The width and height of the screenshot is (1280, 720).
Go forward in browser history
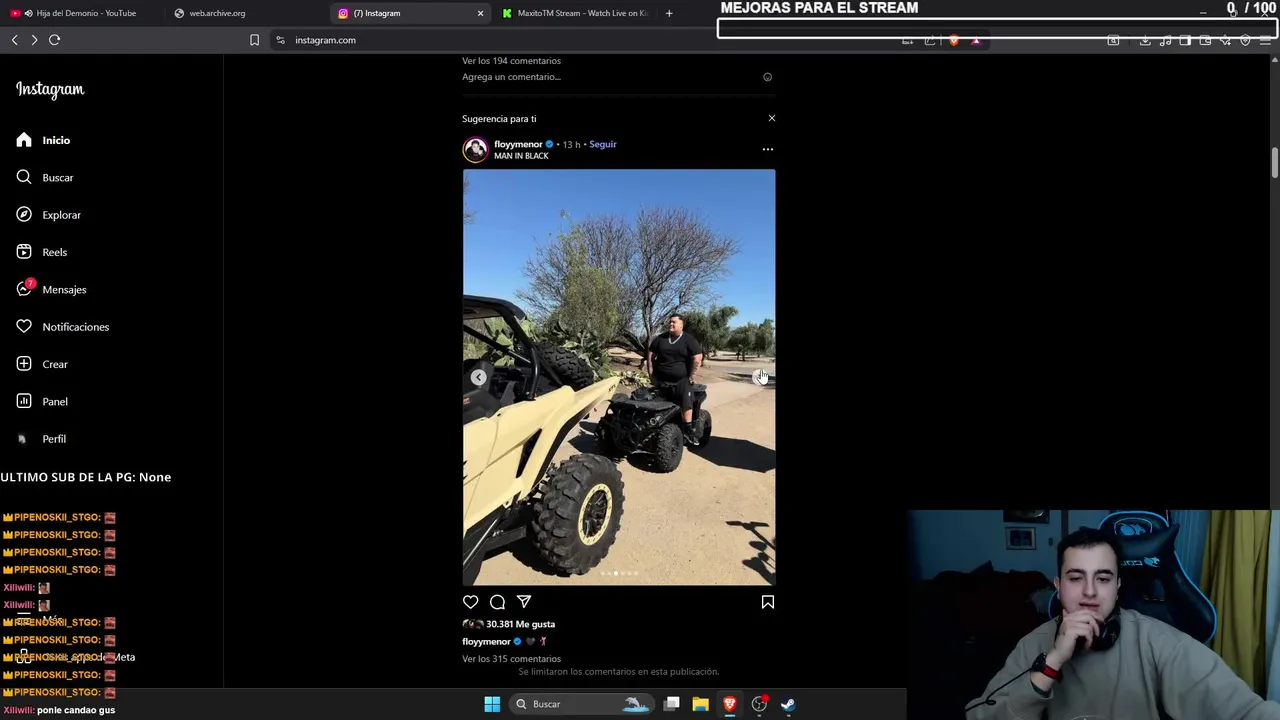[34, 40]
